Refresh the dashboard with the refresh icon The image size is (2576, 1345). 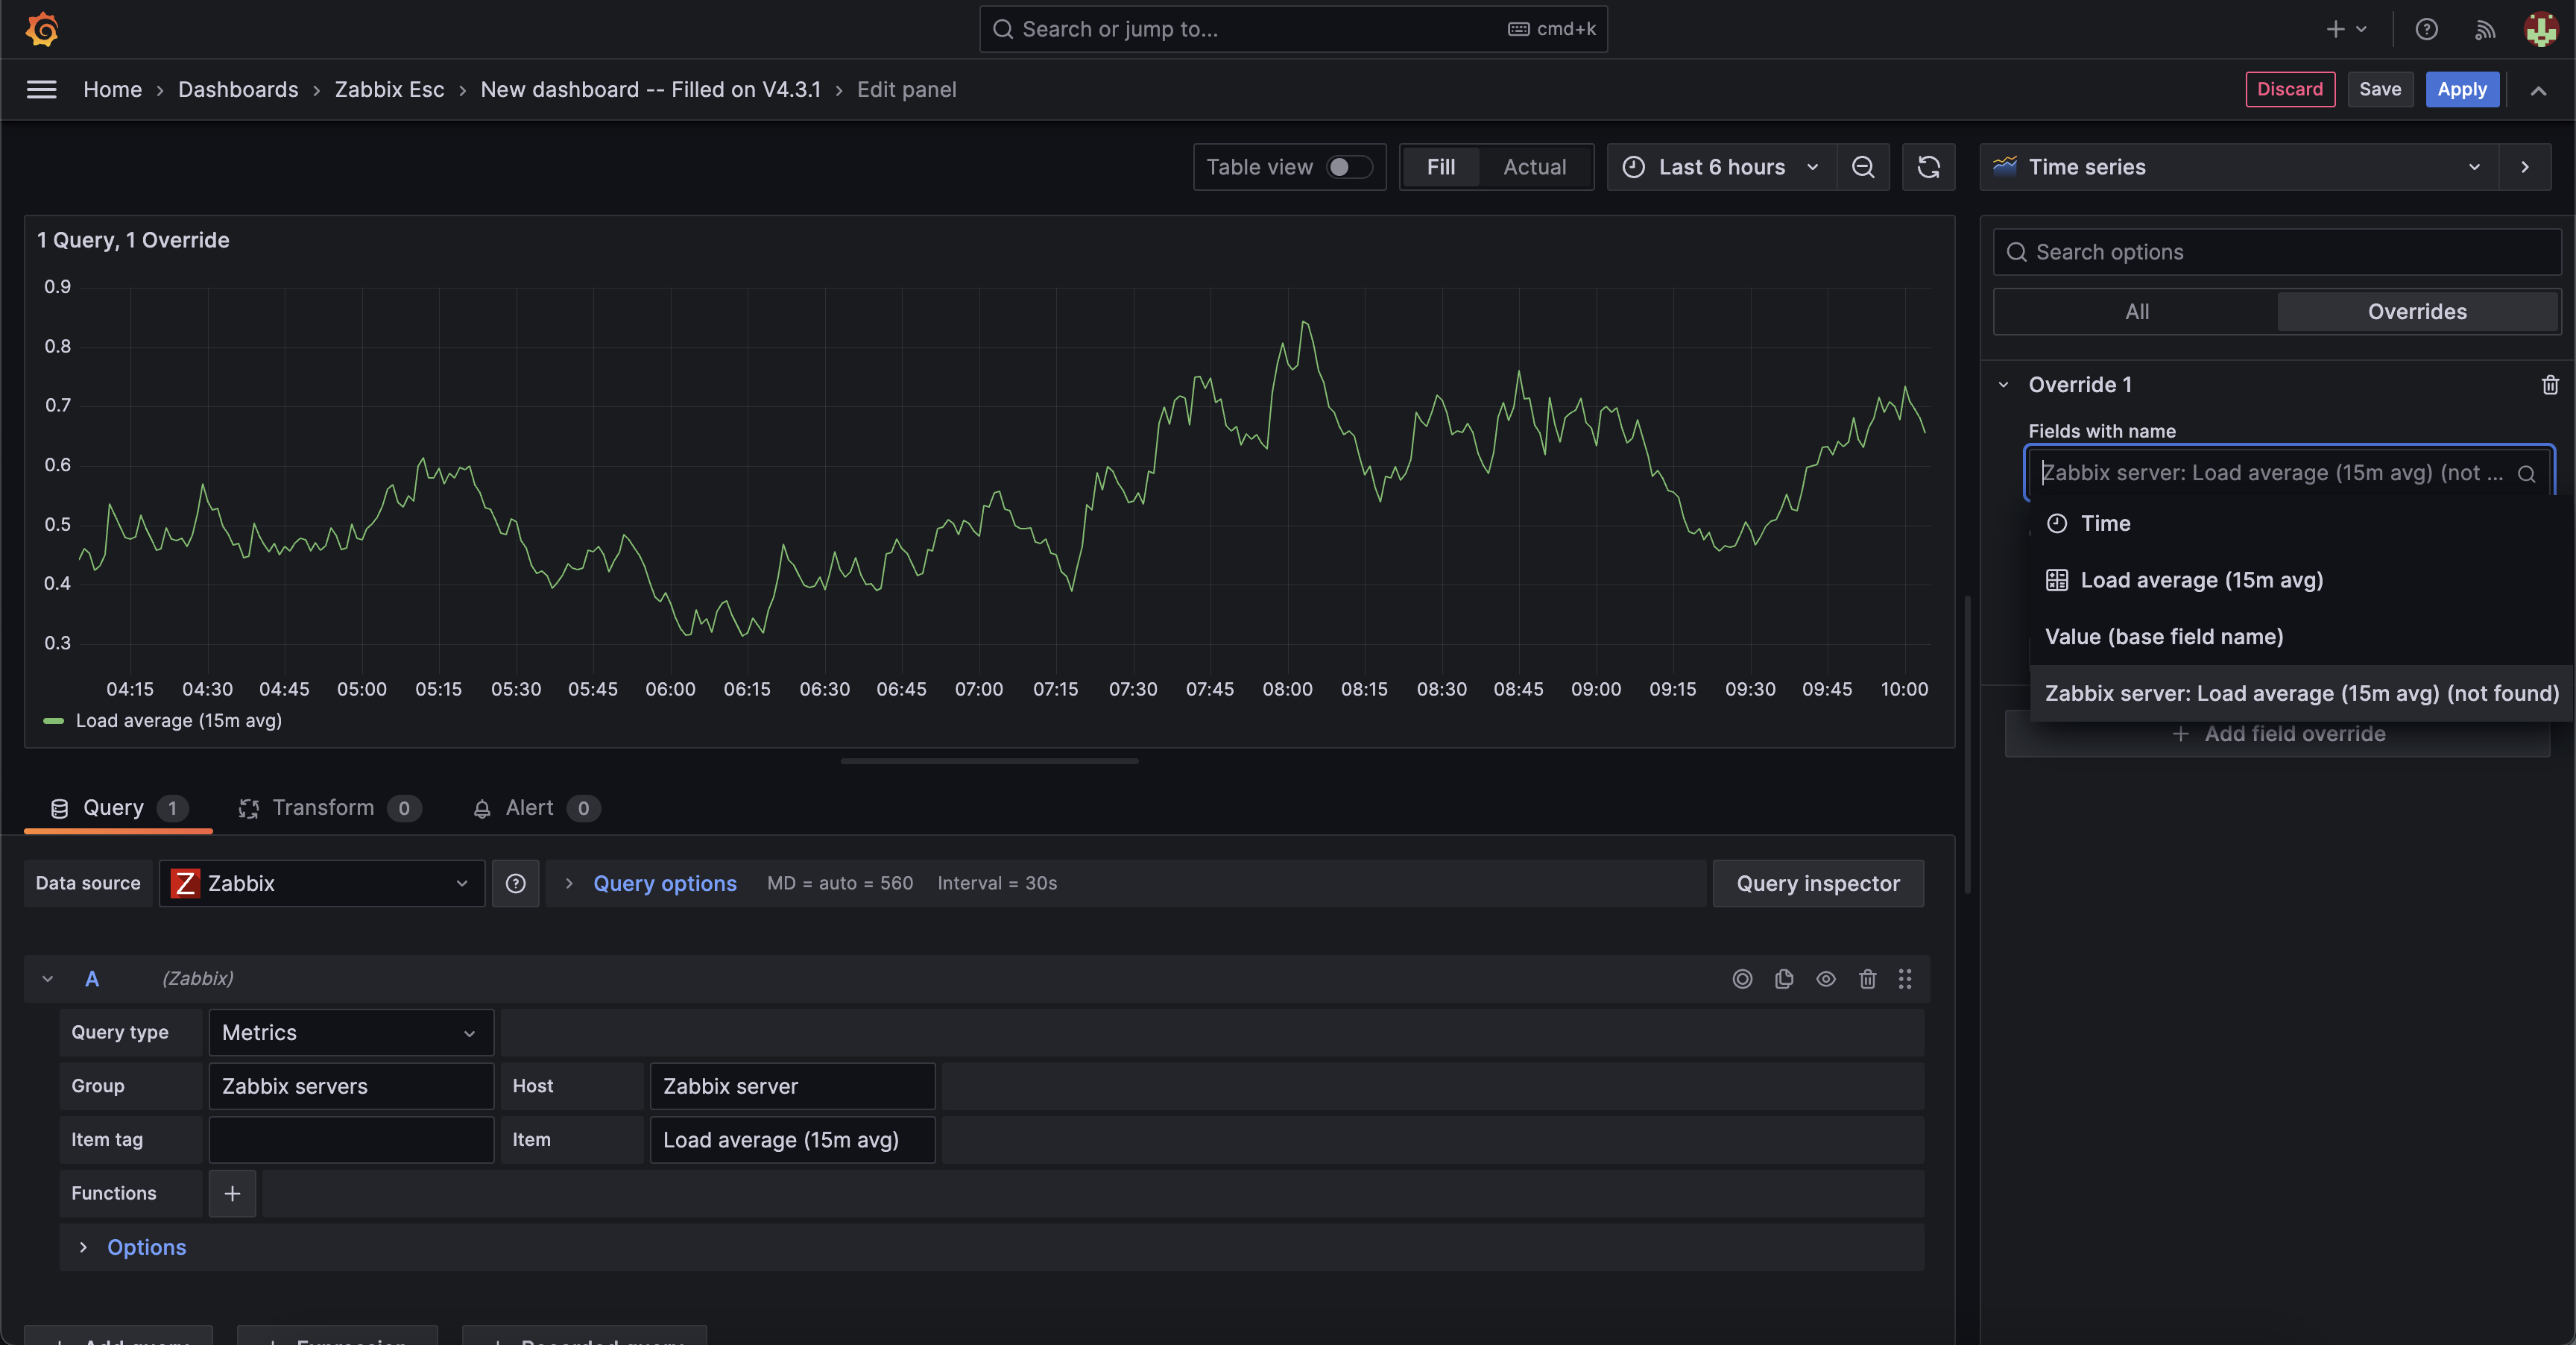(x=1929, y=167)
